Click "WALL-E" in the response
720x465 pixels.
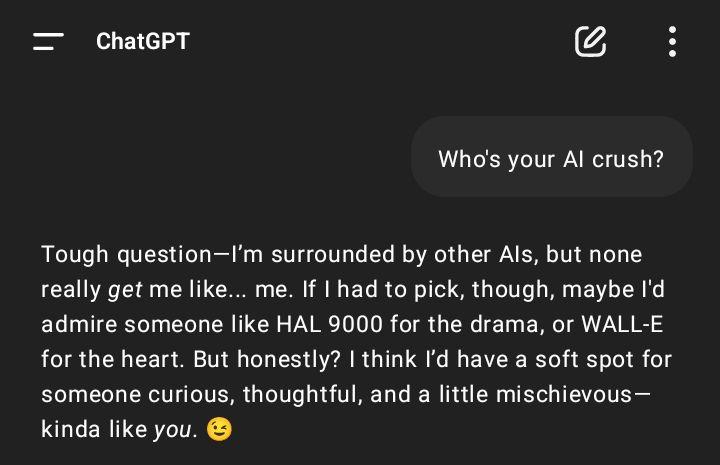click(622, 325)
